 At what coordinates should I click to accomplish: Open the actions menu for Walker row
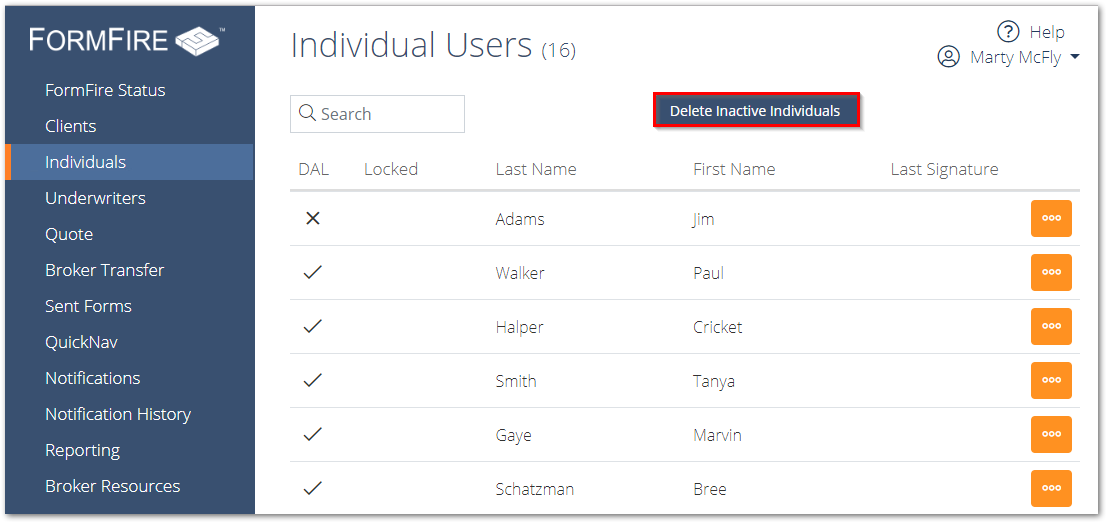tap(1051, 272)
